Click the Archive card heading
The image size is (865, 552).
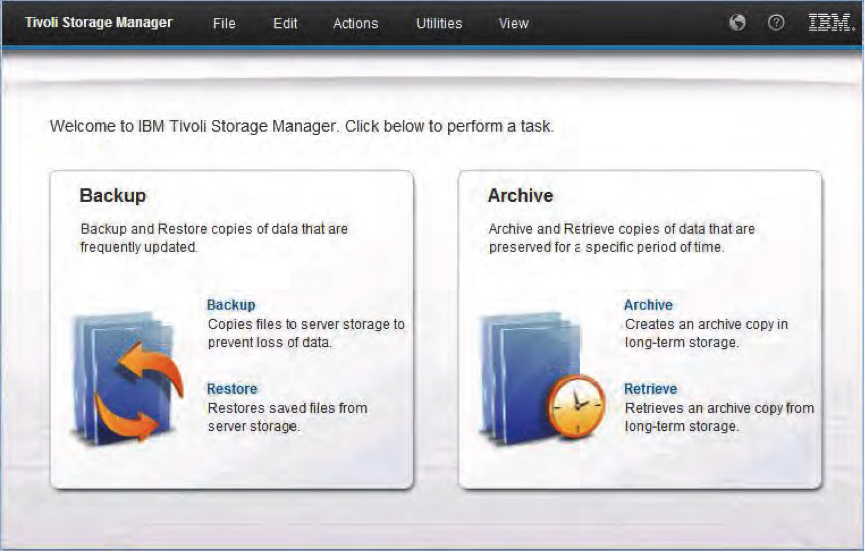[520, 196]
